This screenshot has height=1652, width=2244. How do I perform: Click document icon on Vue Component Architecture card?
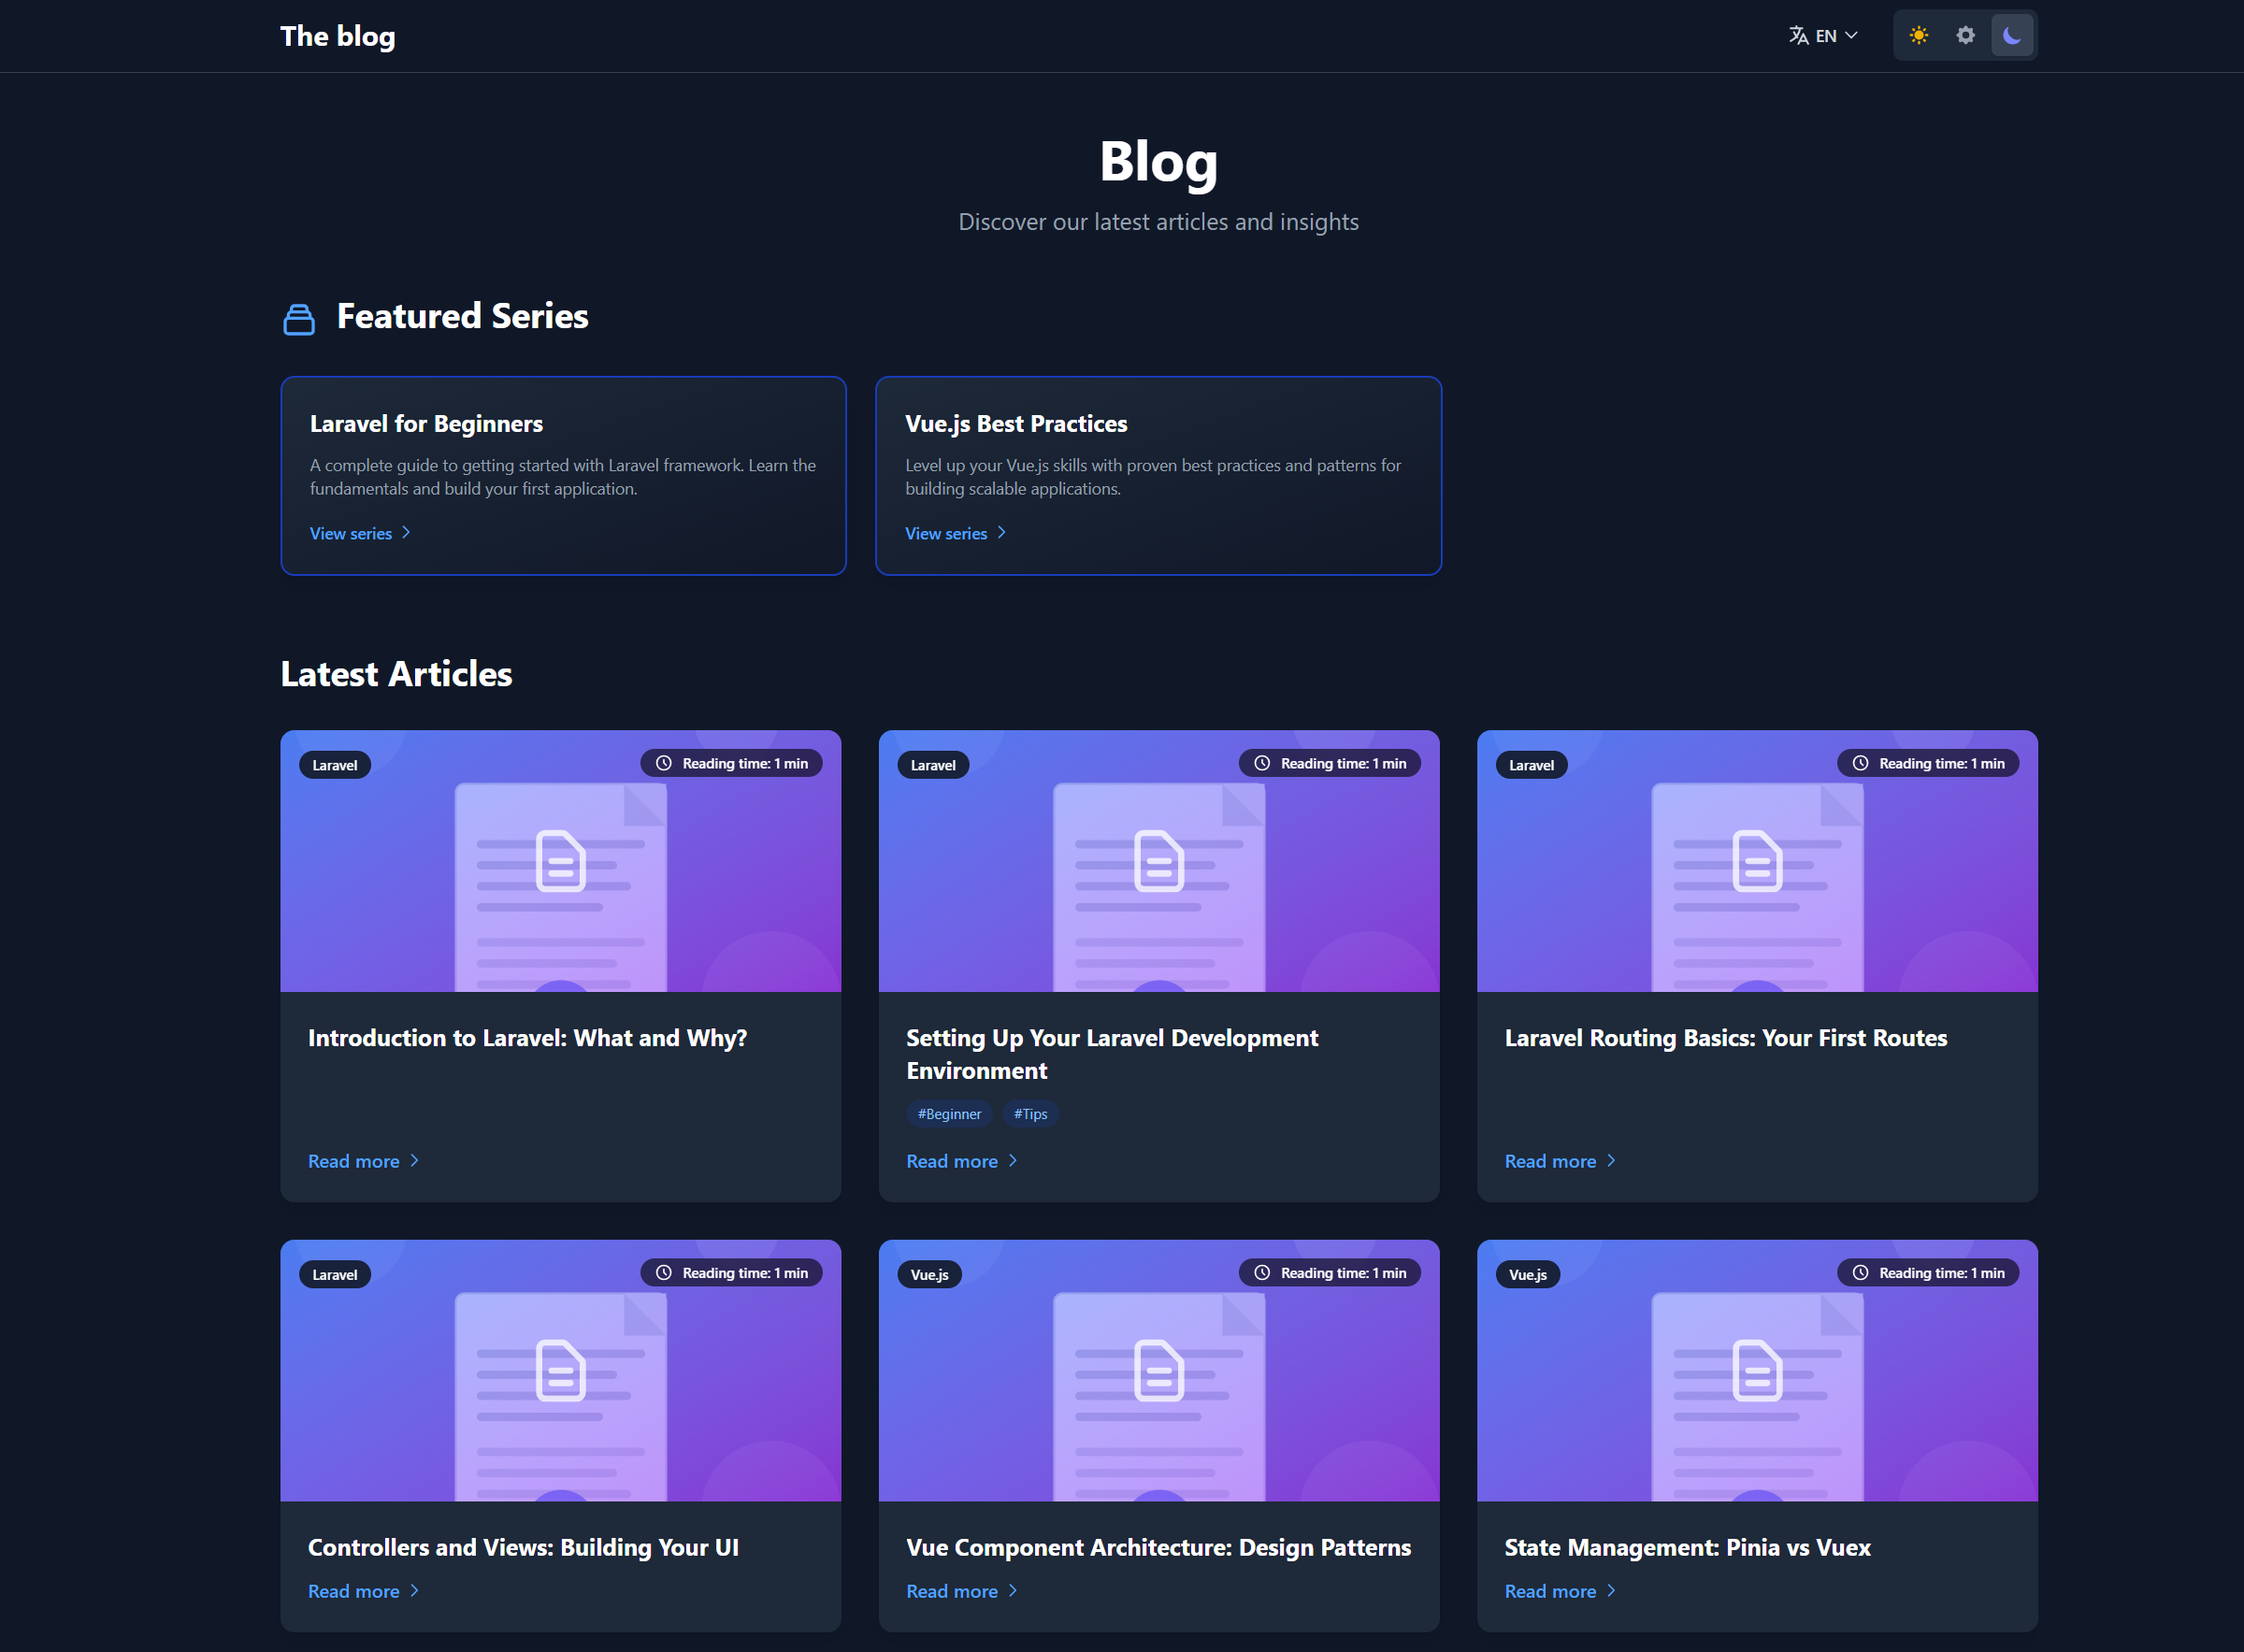pyautogui.click(x=1158, y=1370)
